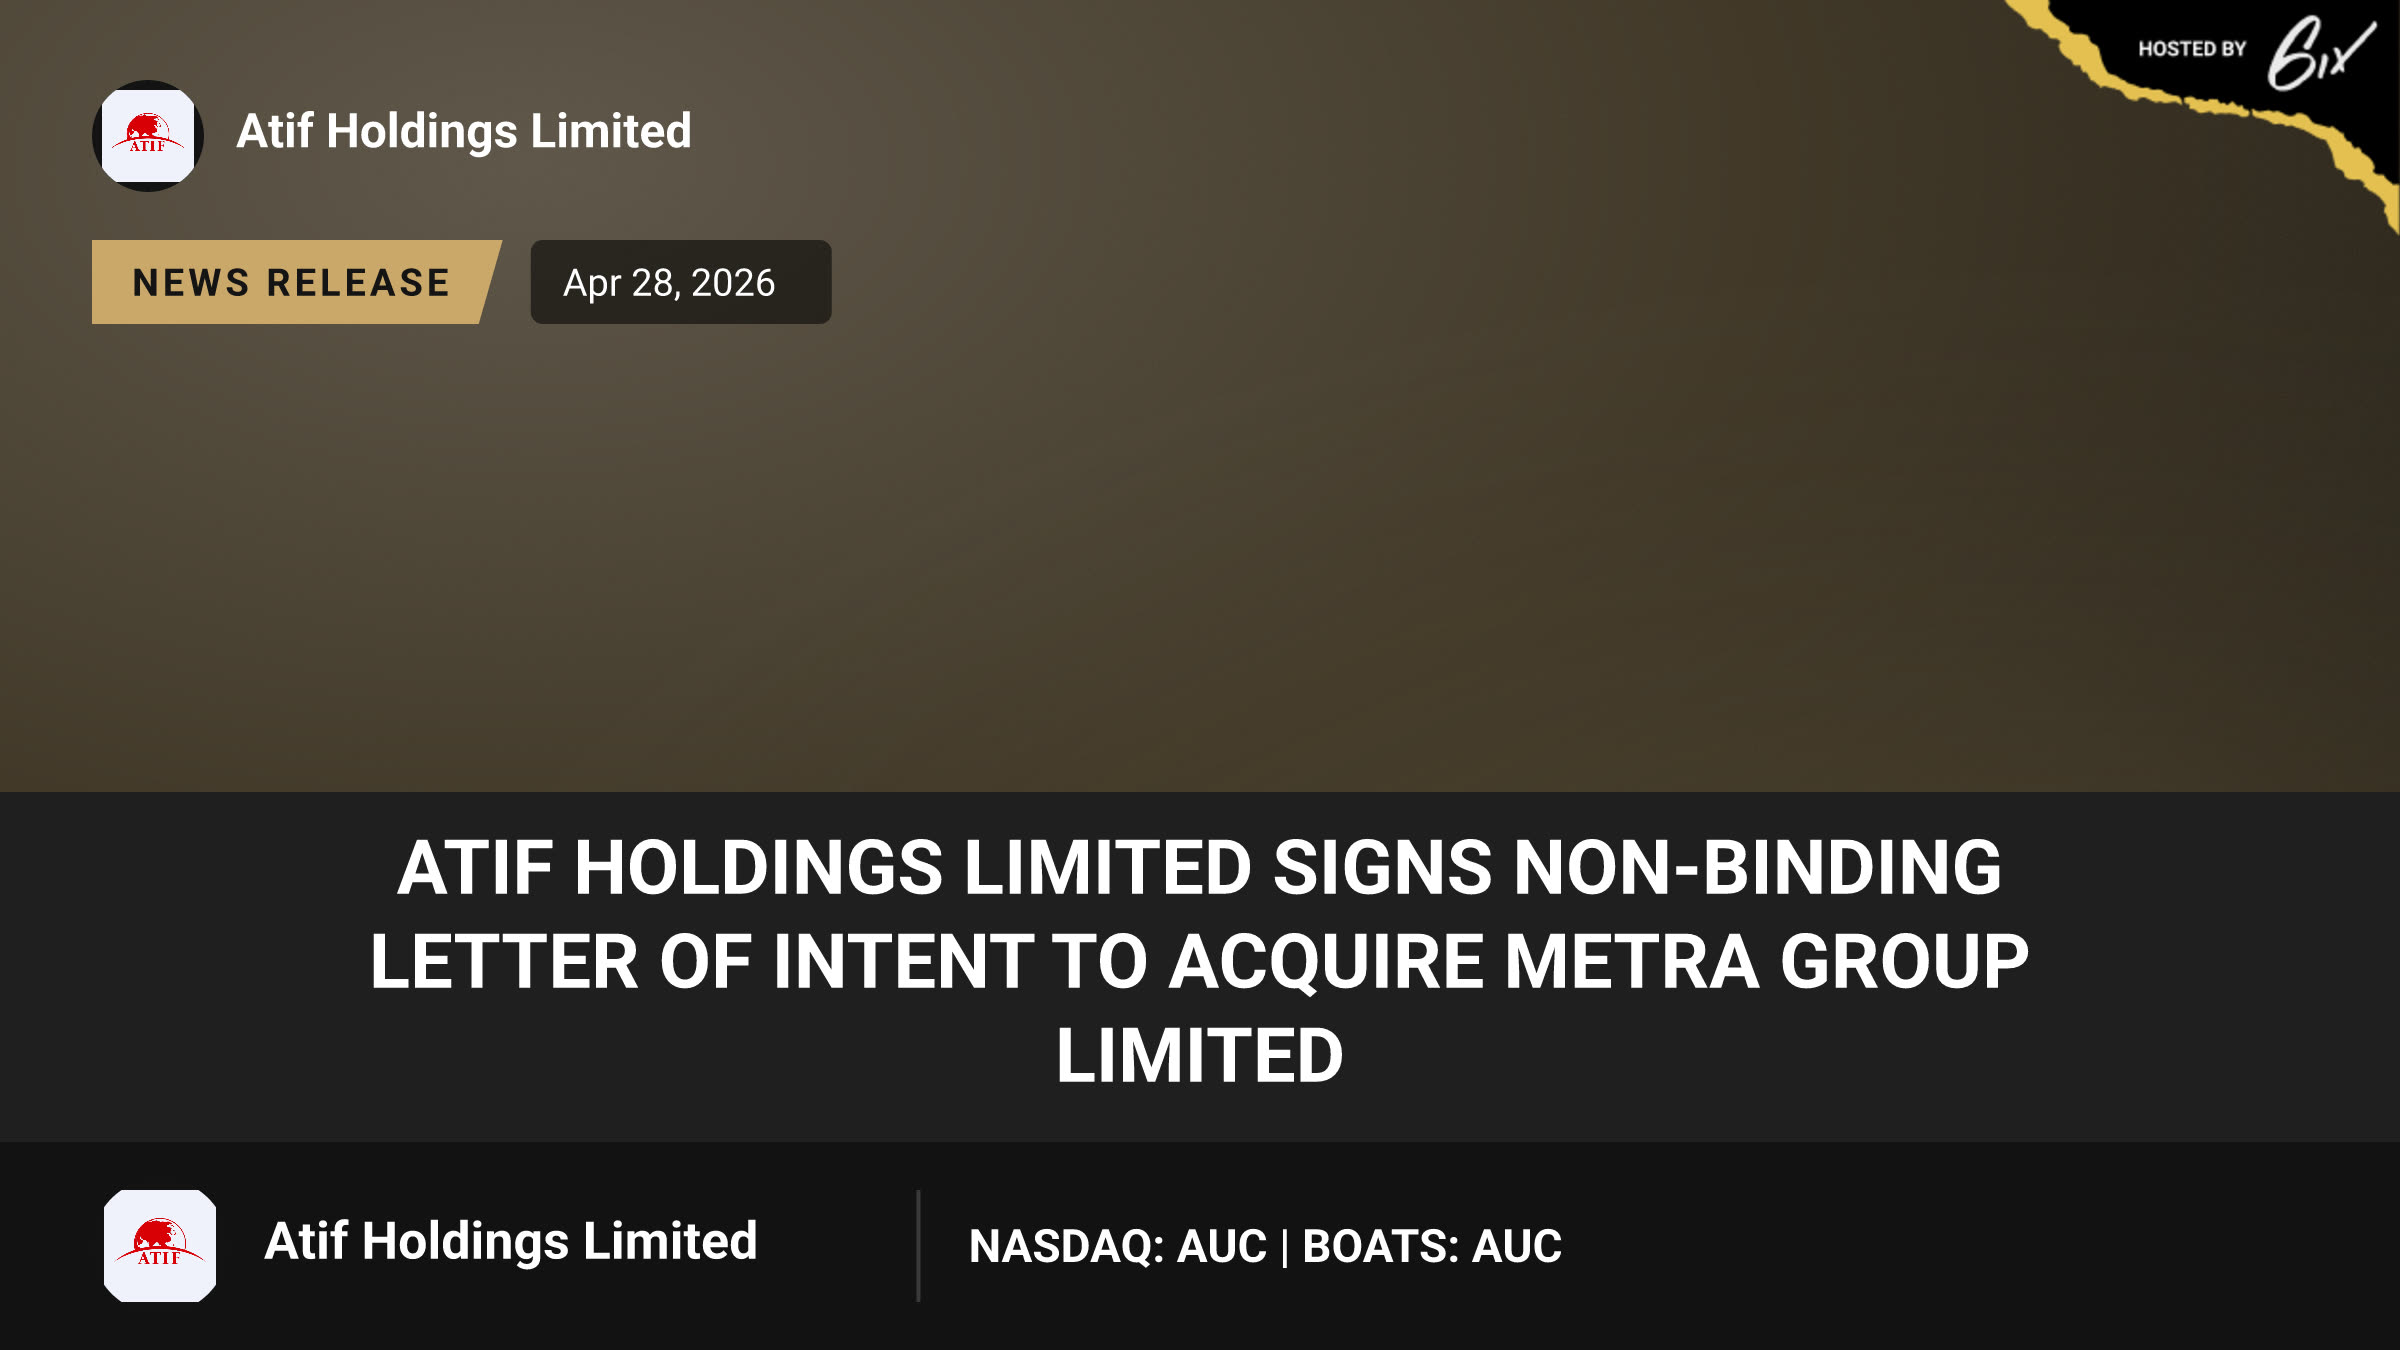Click the NASDAQ: AUC ticker

click(1118, 1246)
